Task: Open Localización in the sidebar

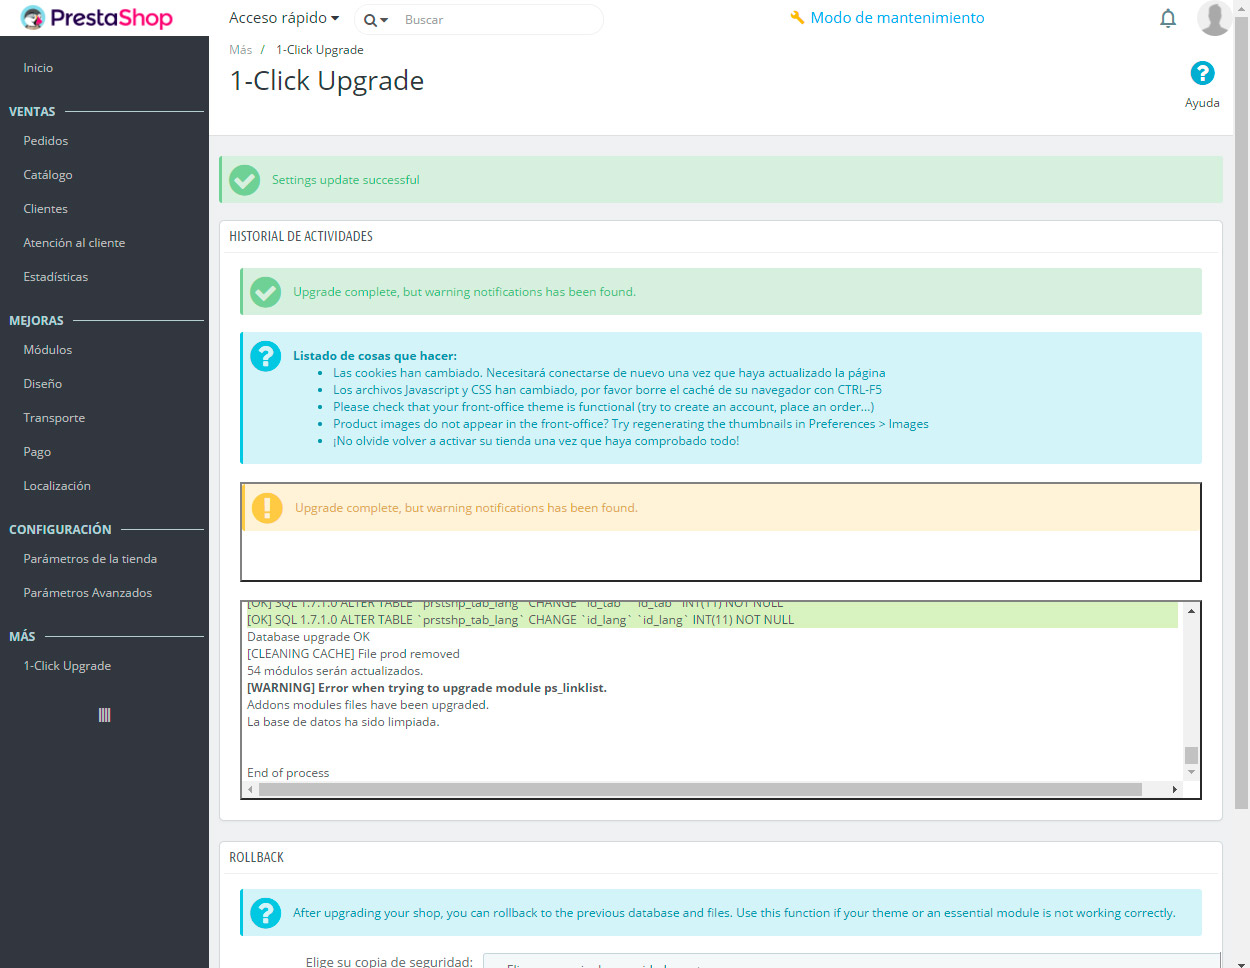Action: pyautogui.click(x=57, y=486)
